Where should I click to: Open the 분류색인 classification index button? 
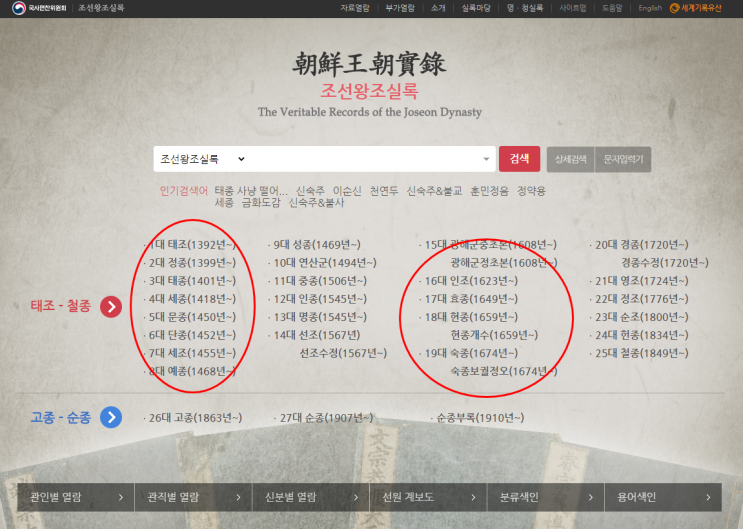coord(546,497)
